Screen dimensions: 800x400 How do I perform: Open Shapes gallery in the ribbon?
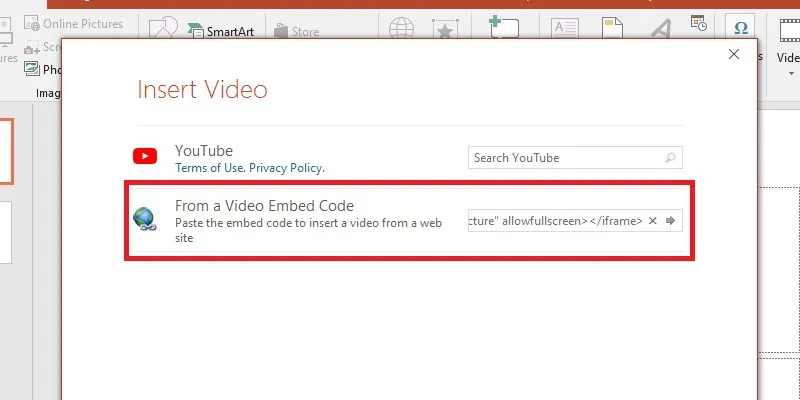[x=162, y=27]
